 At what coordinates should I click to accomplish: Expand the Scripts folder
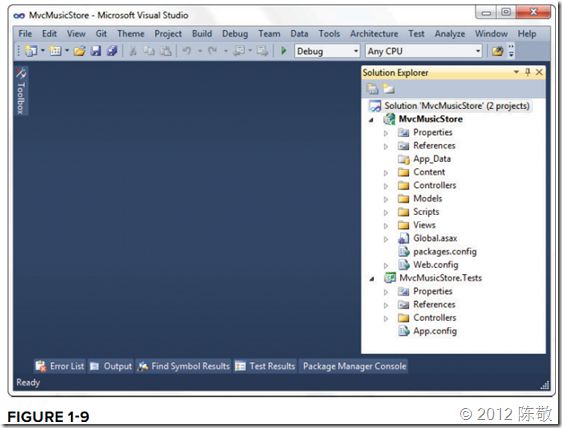click(386, 213)
